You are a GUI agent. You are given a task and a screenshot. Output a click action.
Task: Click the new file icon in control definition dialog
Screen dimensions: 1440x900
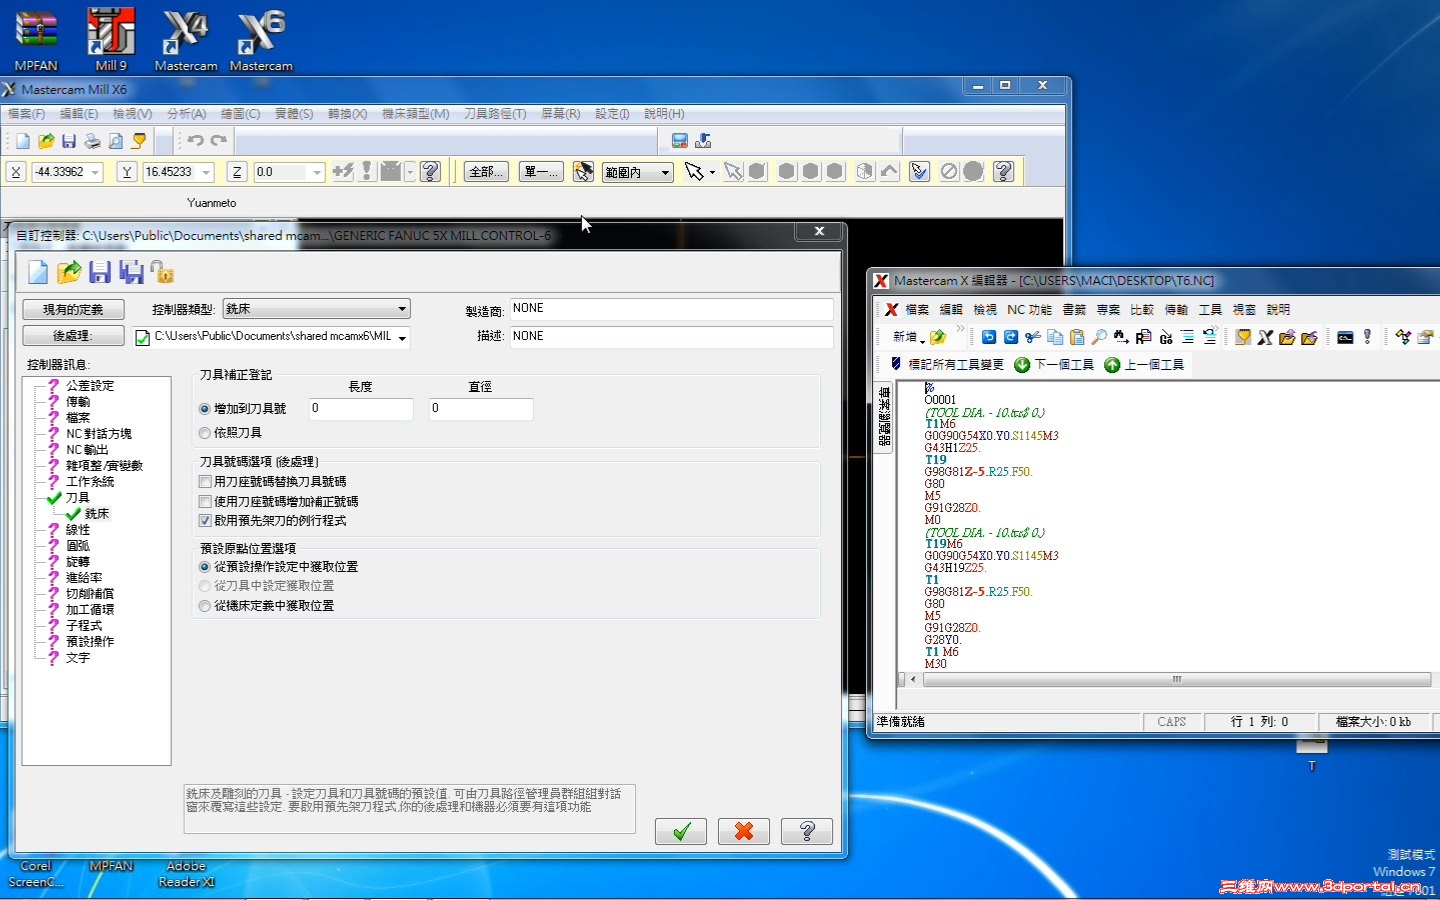(38, 272)
